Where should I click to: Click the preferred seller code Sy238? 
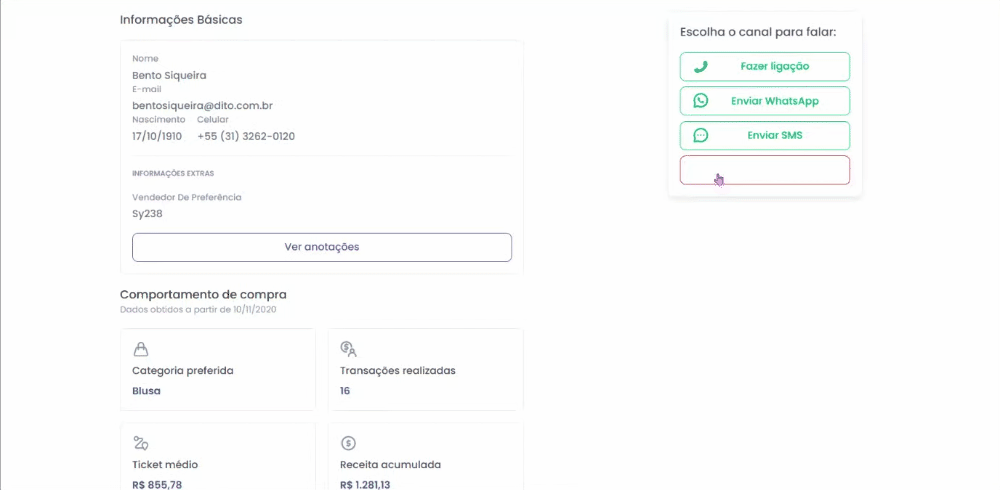(x=147, y=214)
